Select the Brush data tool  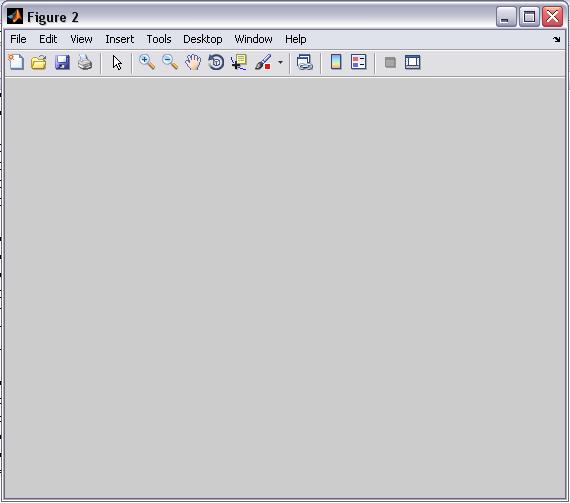(x=263, y=63)
